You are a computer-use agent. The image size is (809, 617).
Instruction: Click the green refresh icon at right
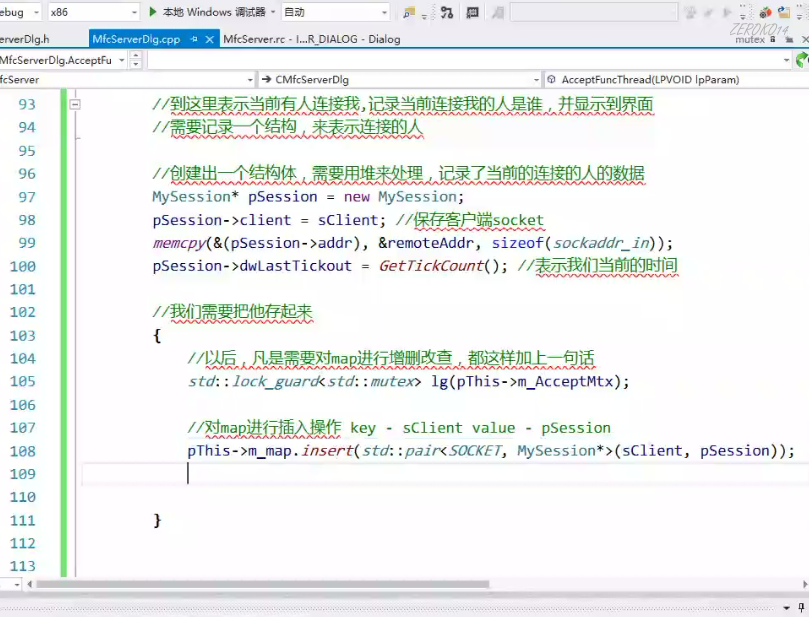802,60
